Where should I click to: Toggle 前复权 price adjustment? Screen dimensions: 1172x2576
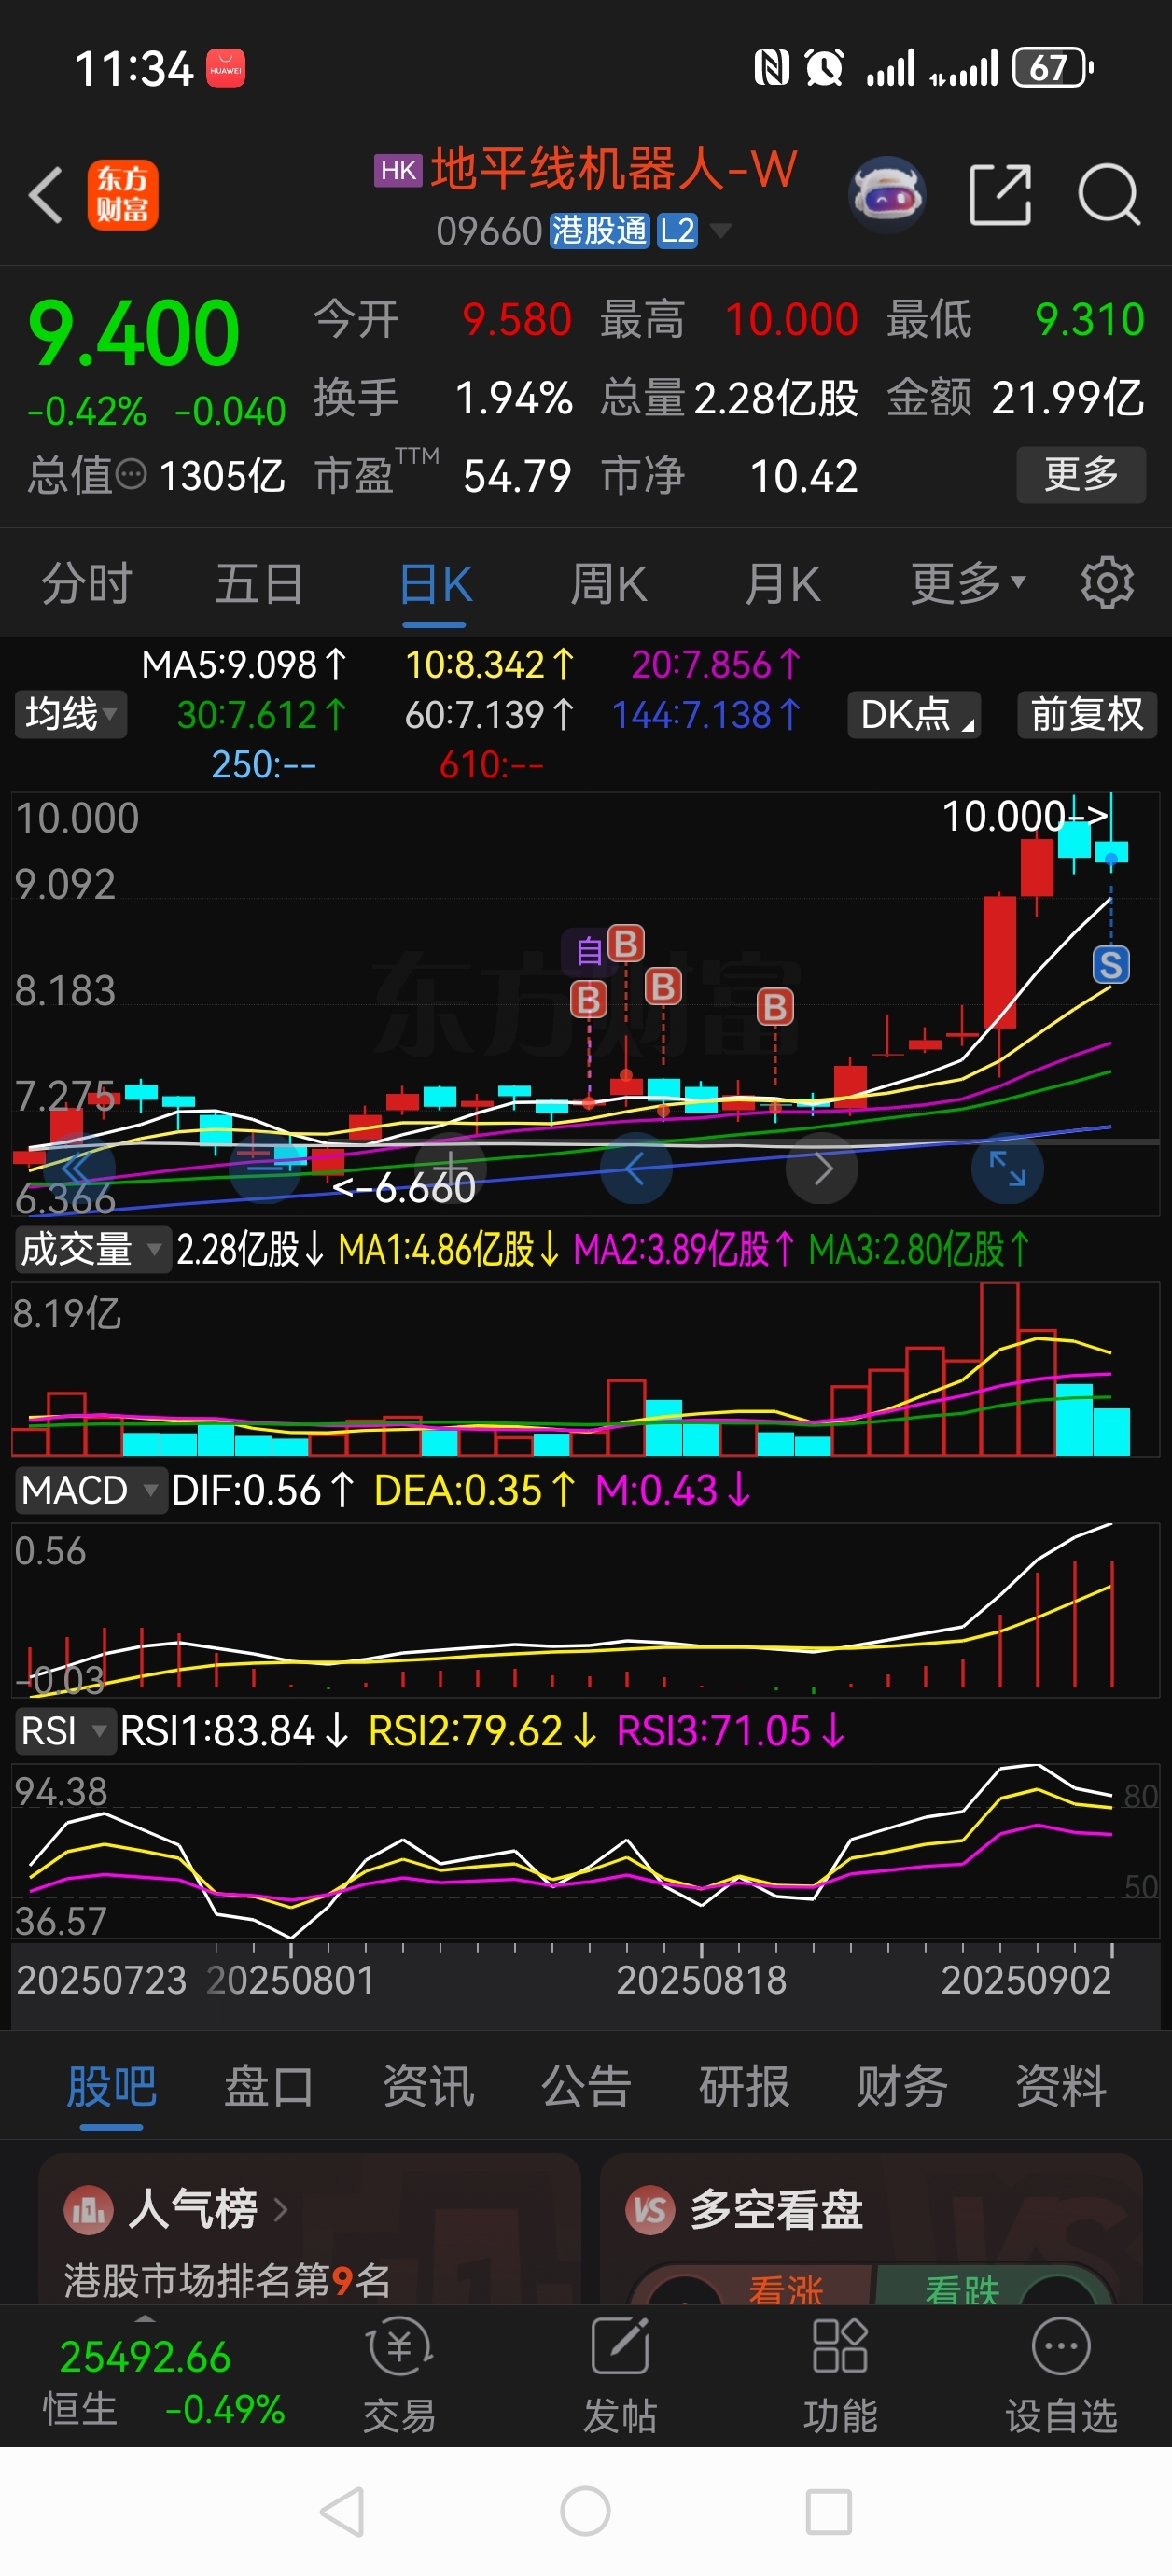1087,714
